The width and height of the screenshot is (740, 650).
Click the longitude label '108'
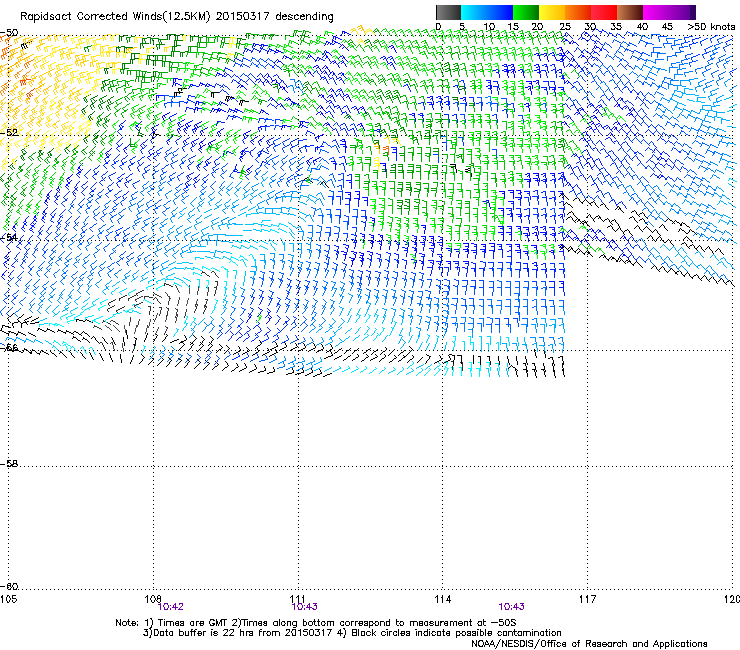[153, 599]
